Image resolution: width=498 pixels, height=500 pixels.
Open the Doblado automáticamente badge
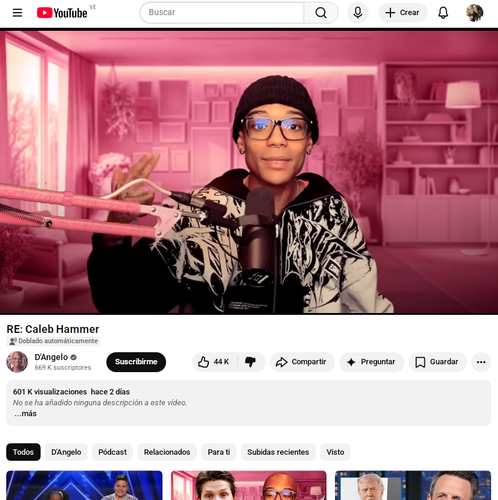click(x=53, y=341)
